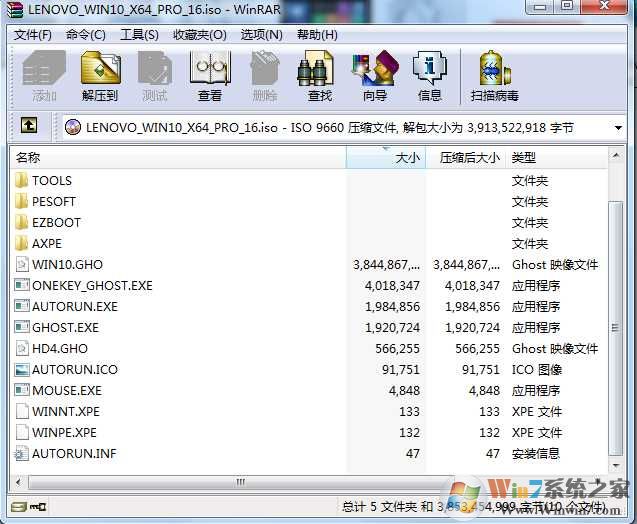The height and width of the screenshot is (524, 637).
Task: Select the PESOFT folder icon
Action: click(x=22, y=201)
